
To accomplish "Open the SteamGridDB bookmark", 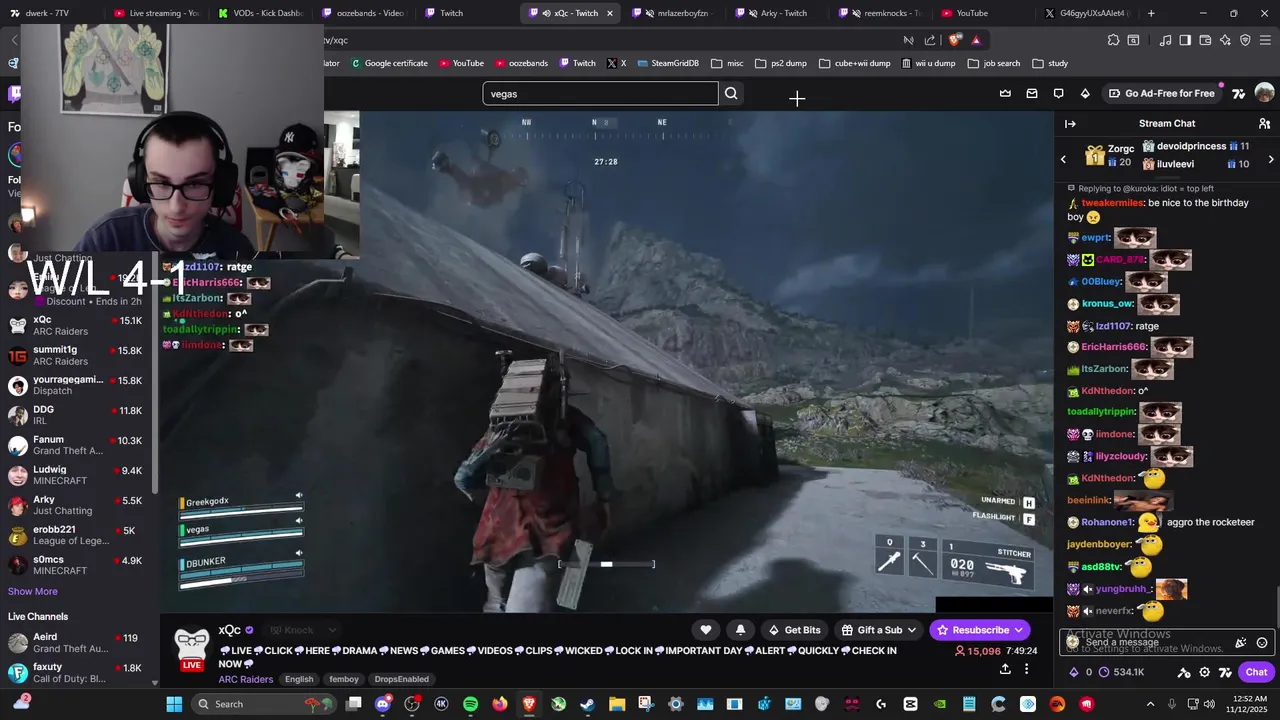I will pyautogui.click(x=667, y=63).
